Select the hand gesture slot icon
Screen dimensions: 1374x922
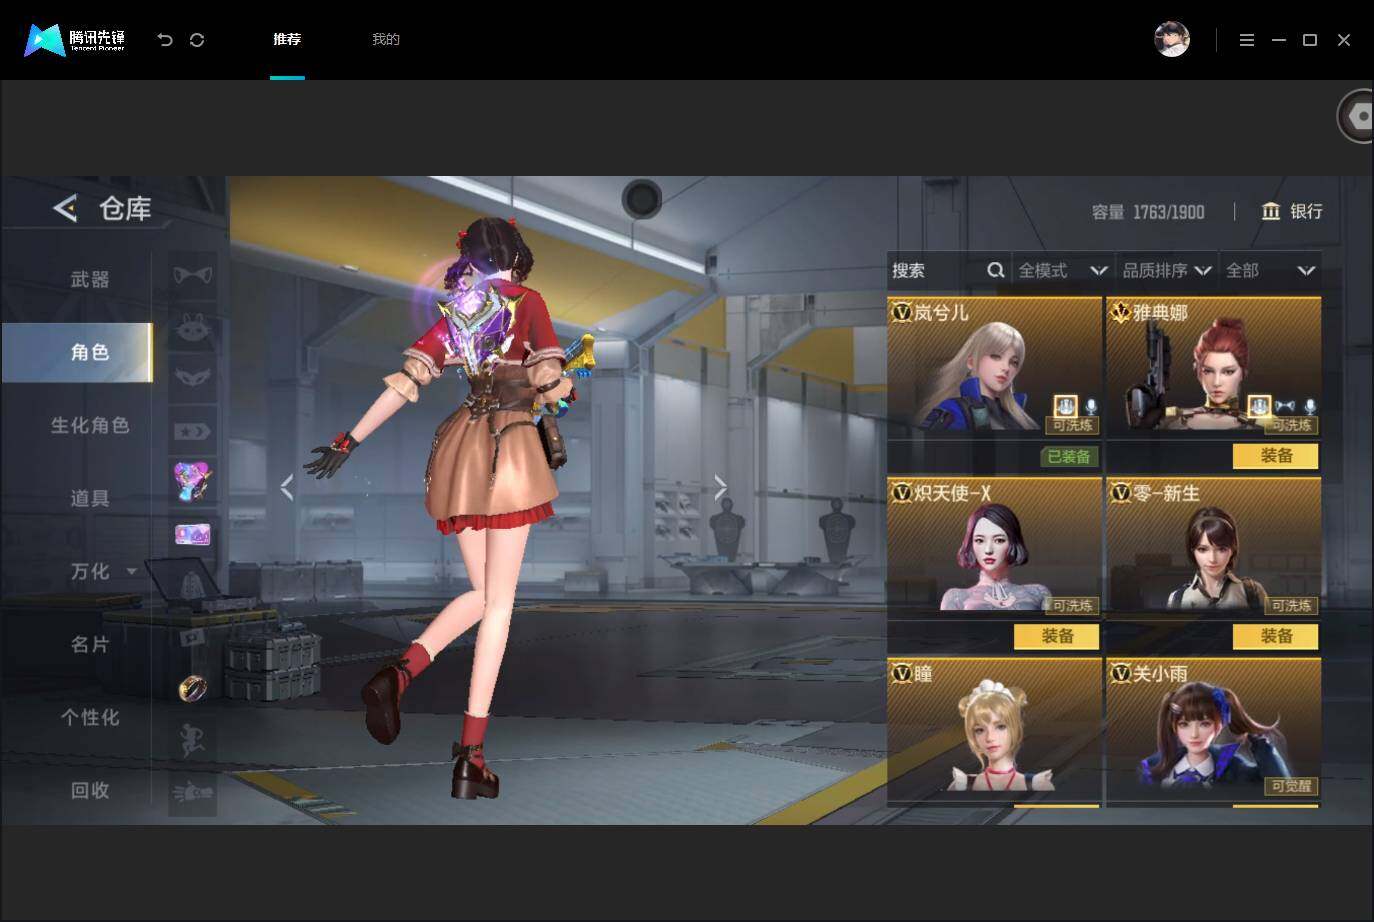click(x=193, y=793)
